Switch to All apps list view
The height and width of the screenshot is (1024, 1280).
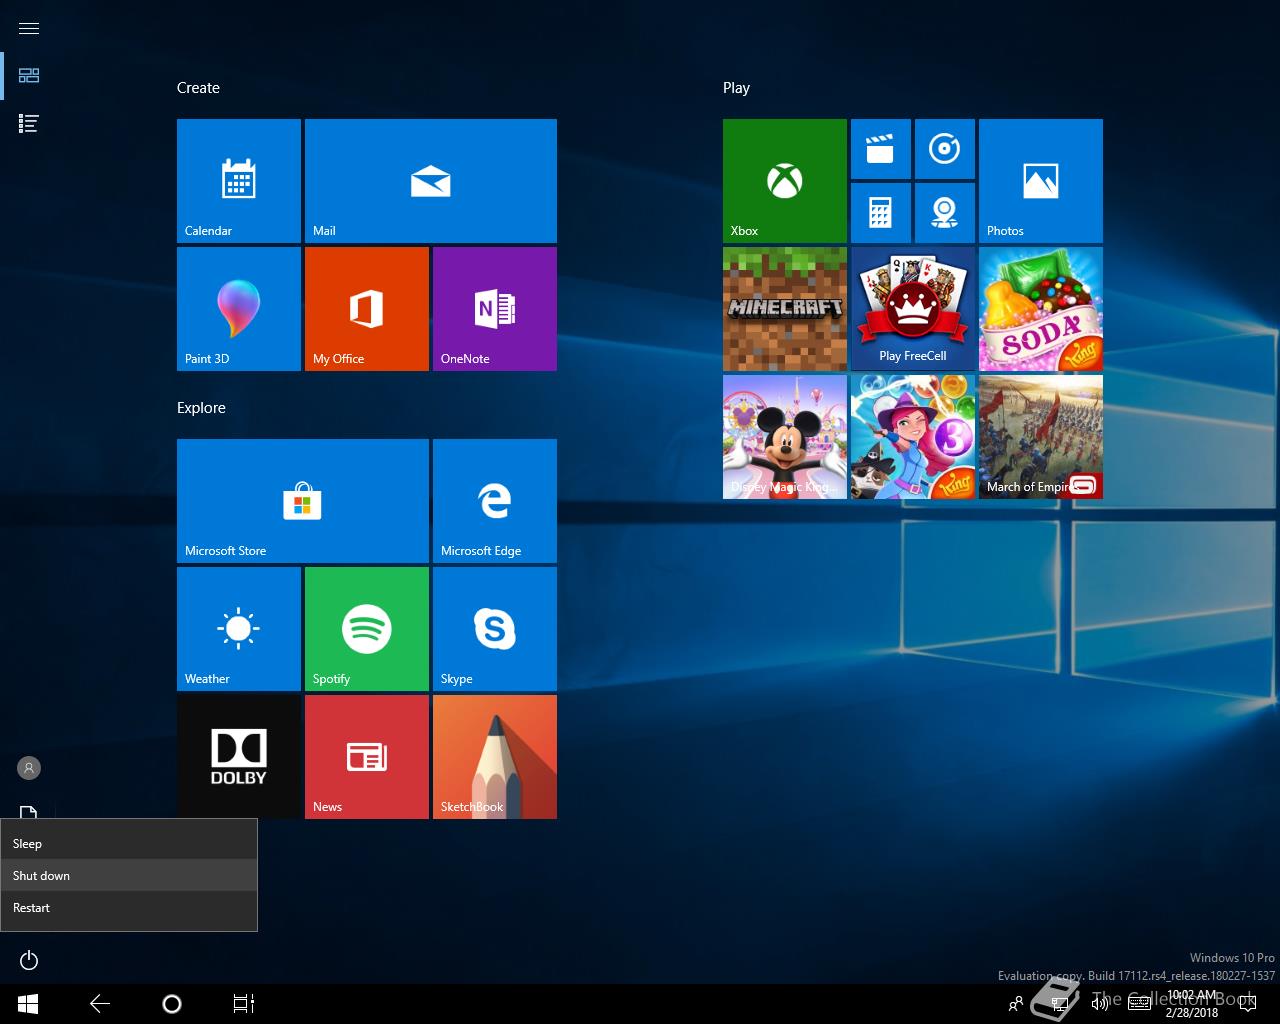tap(29, 124)
